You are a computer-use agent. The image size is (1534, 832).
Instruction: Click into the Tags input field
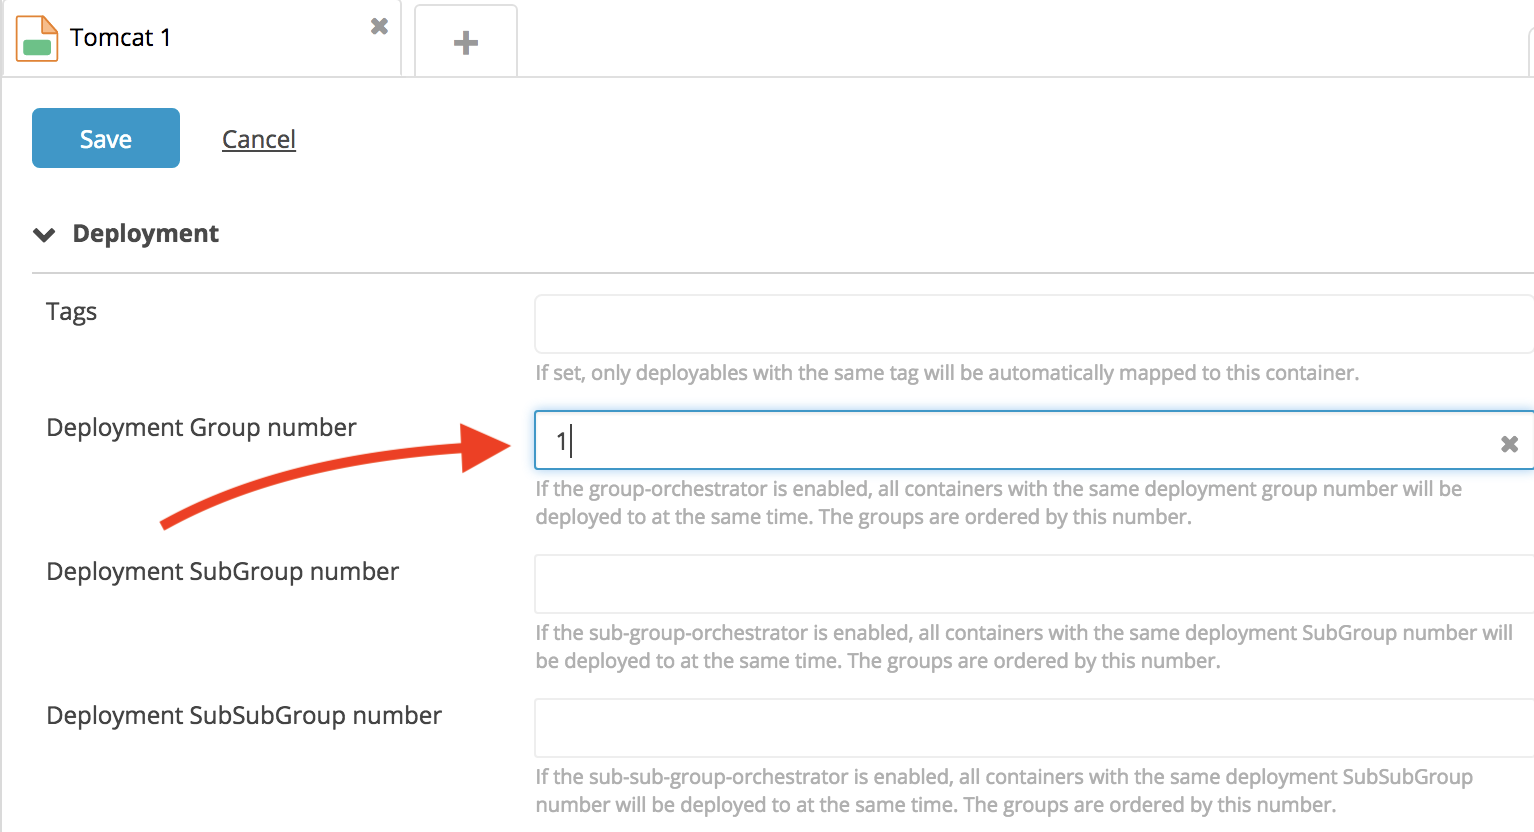(x=1034, y=324)
